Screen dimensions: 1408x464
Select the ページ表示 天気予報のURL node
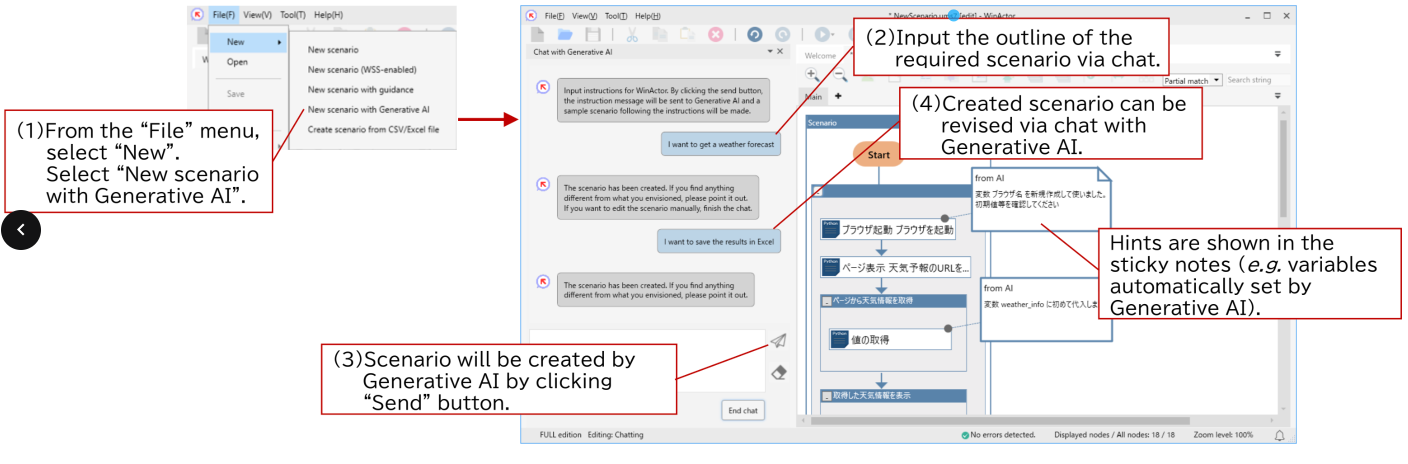coord(895,268)
